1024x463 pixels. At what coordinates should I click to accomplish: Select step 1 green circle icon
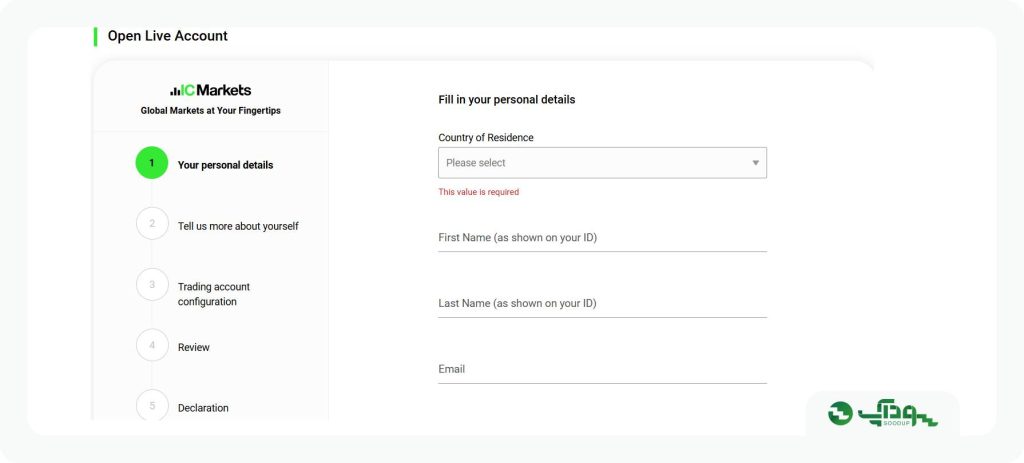pyautogui.click(x=152, y=163)
